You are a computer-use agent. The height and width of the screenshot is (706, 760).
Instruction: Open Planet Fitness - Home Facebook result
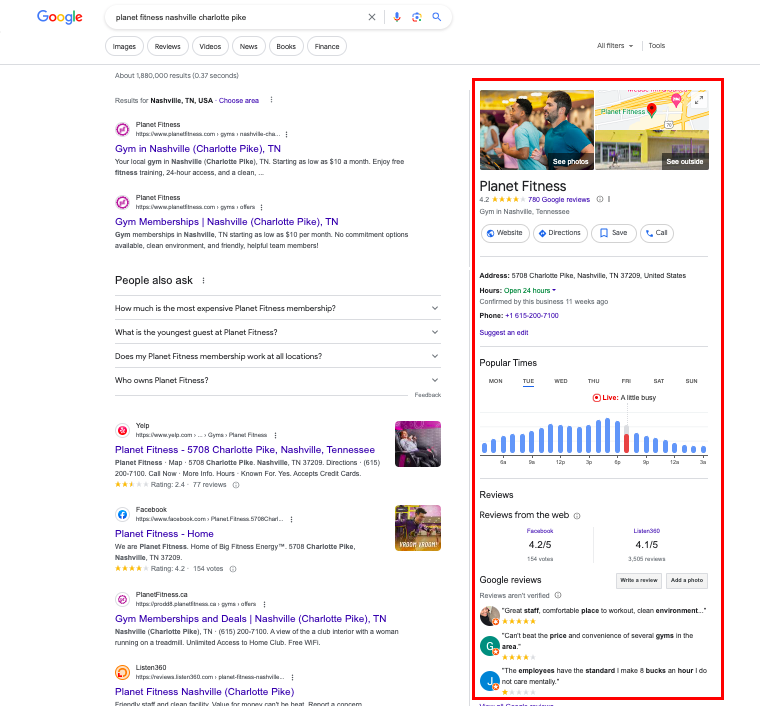(x=164, y=533)
